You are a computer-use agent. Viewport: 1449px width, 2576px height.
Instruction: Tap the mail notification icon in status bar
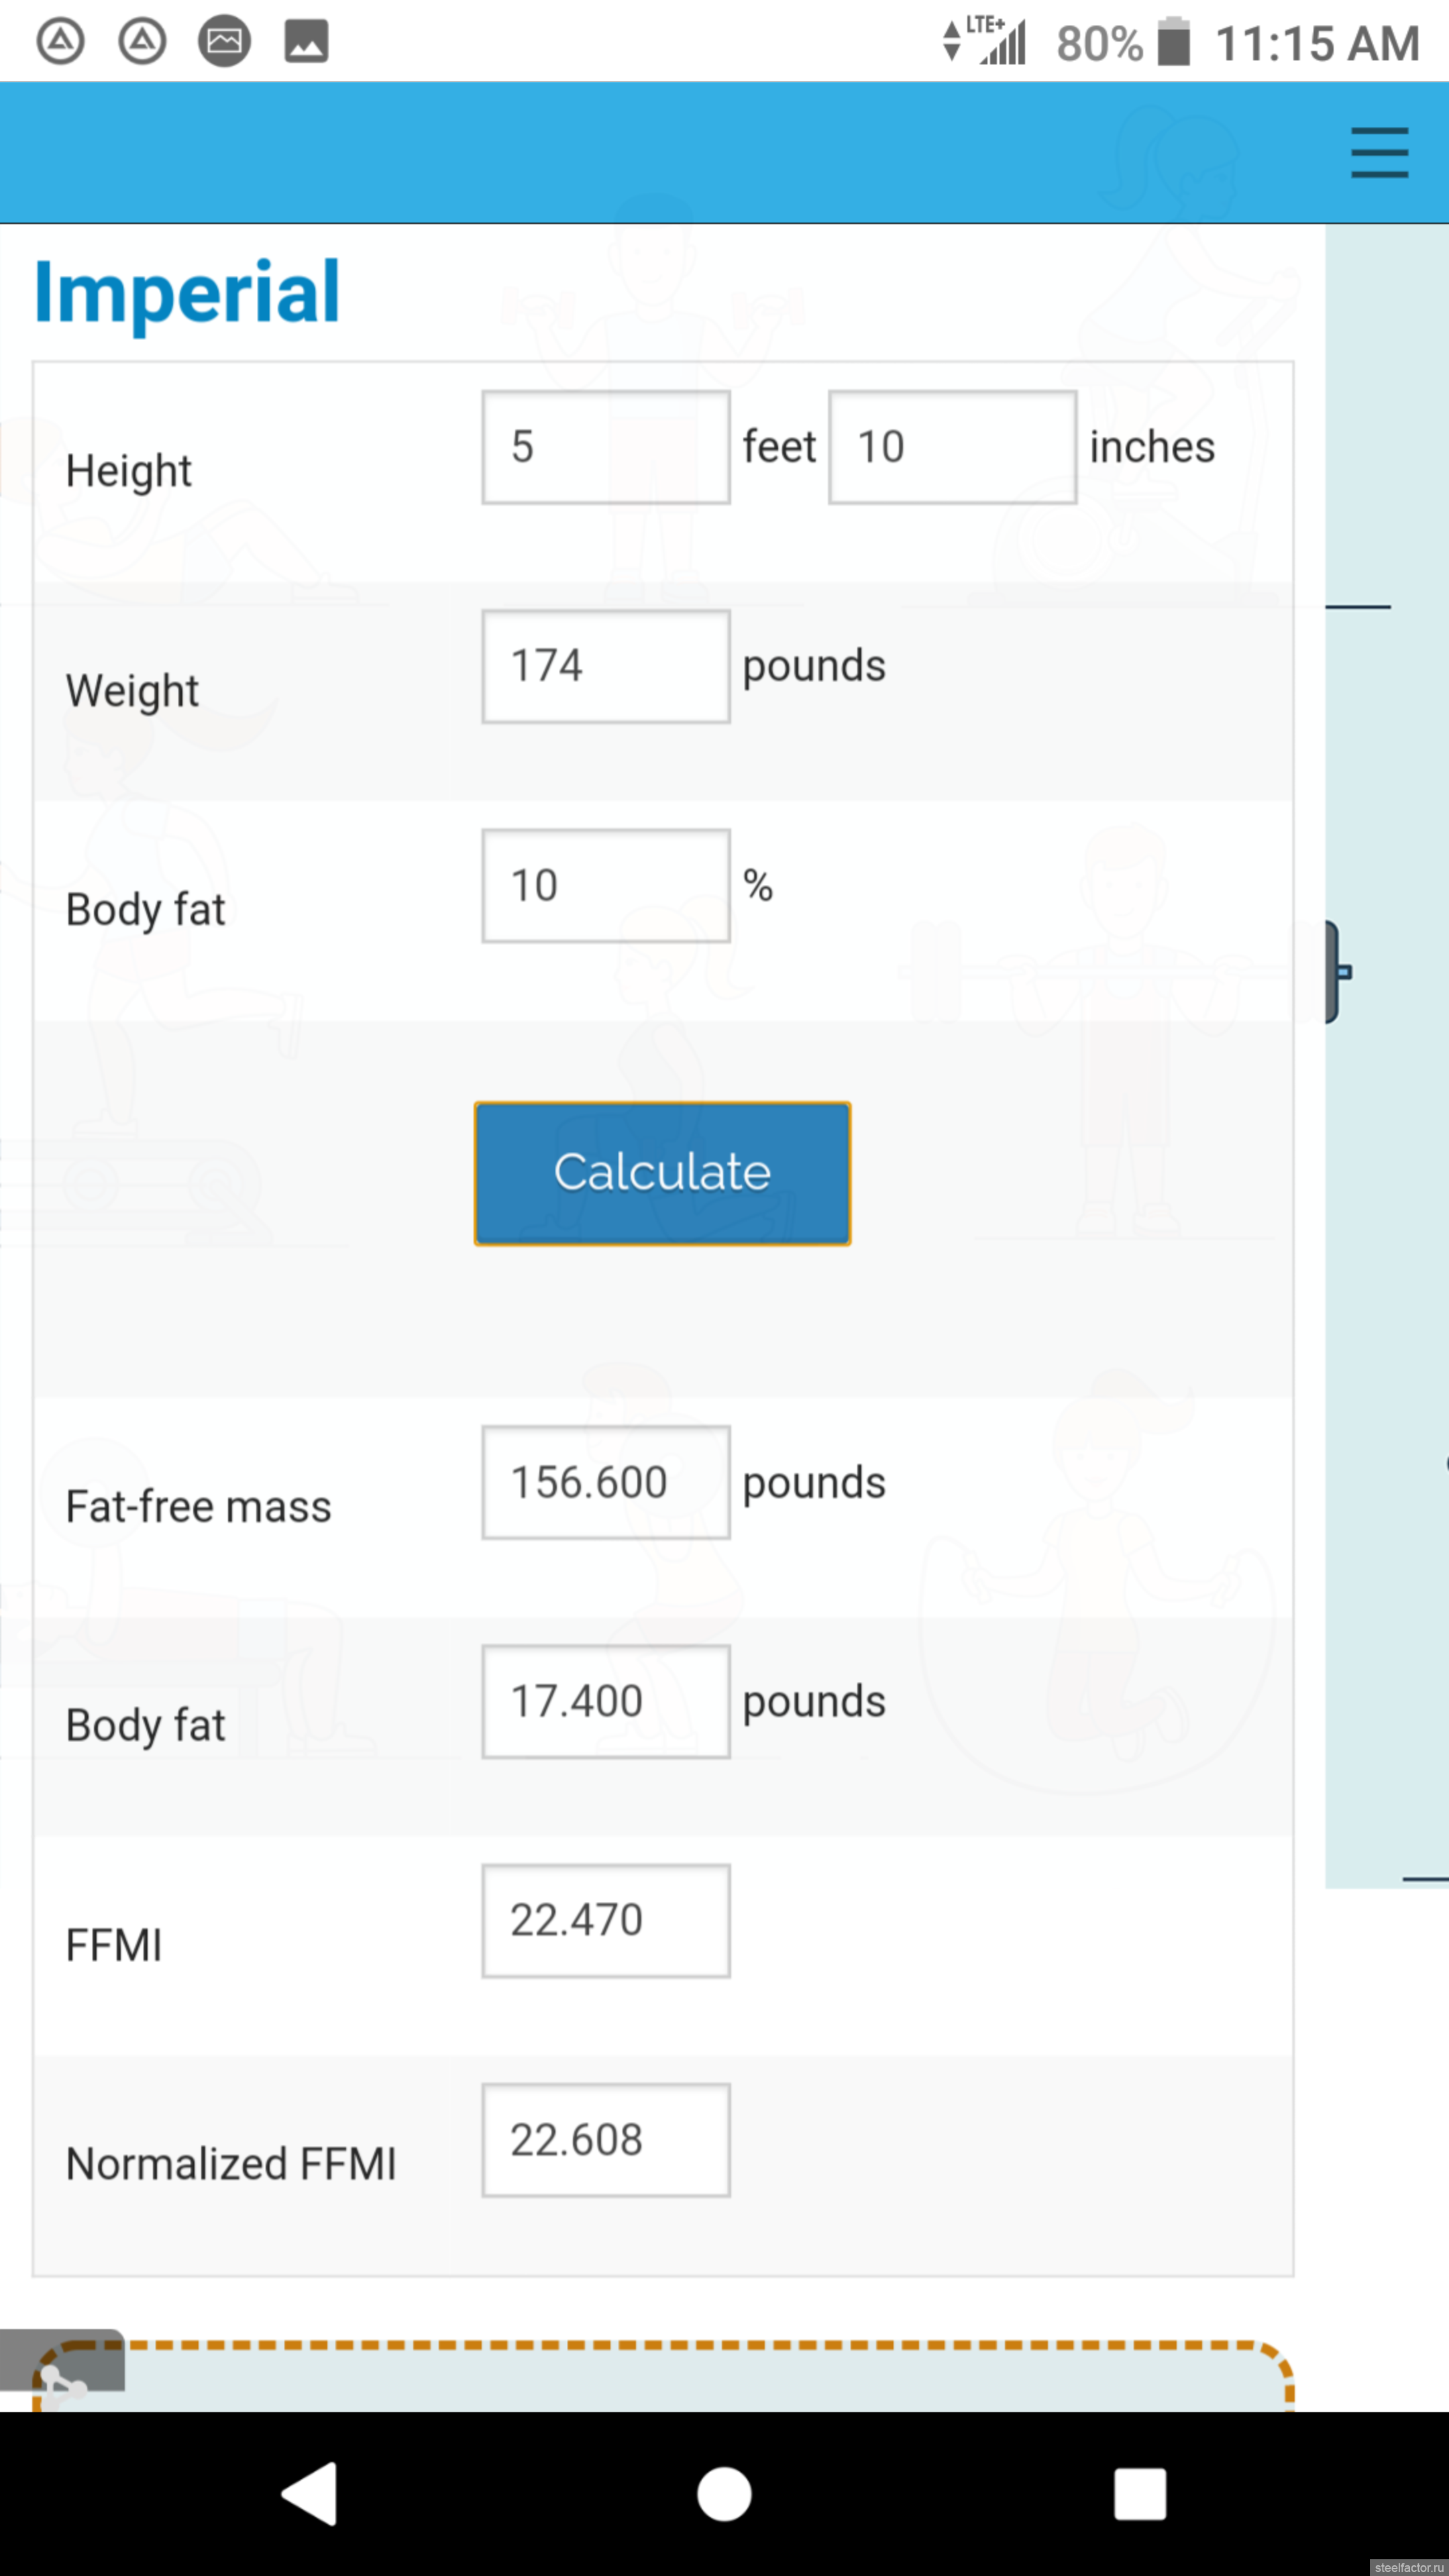224,42
